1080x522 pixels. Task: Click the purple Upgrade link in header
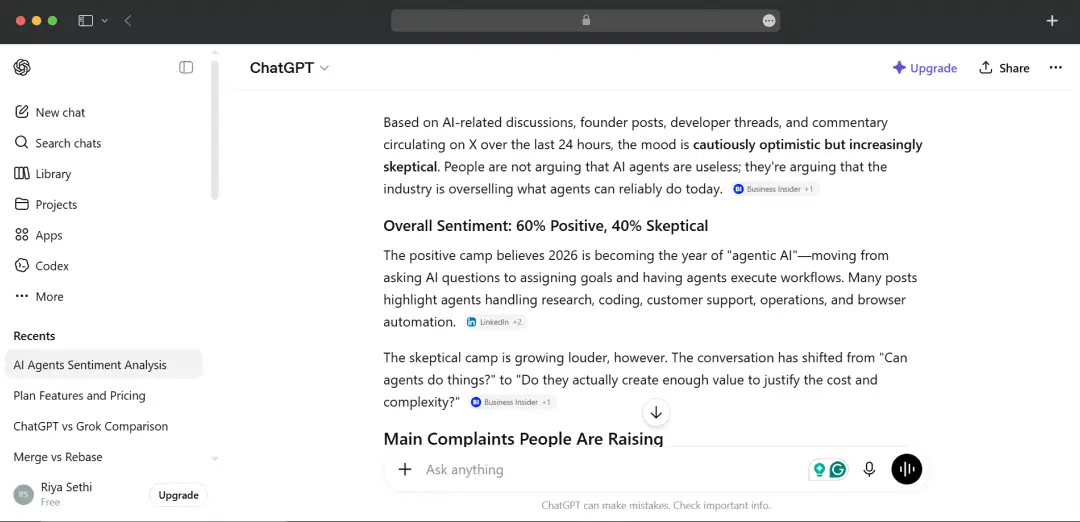coord(925,67)
